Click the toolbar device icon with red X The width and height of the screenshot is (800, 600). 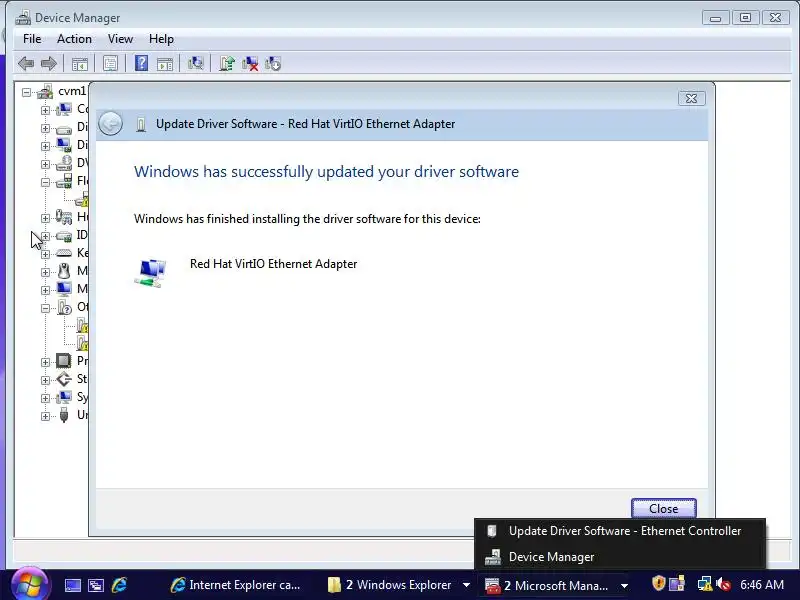[250, 63]
